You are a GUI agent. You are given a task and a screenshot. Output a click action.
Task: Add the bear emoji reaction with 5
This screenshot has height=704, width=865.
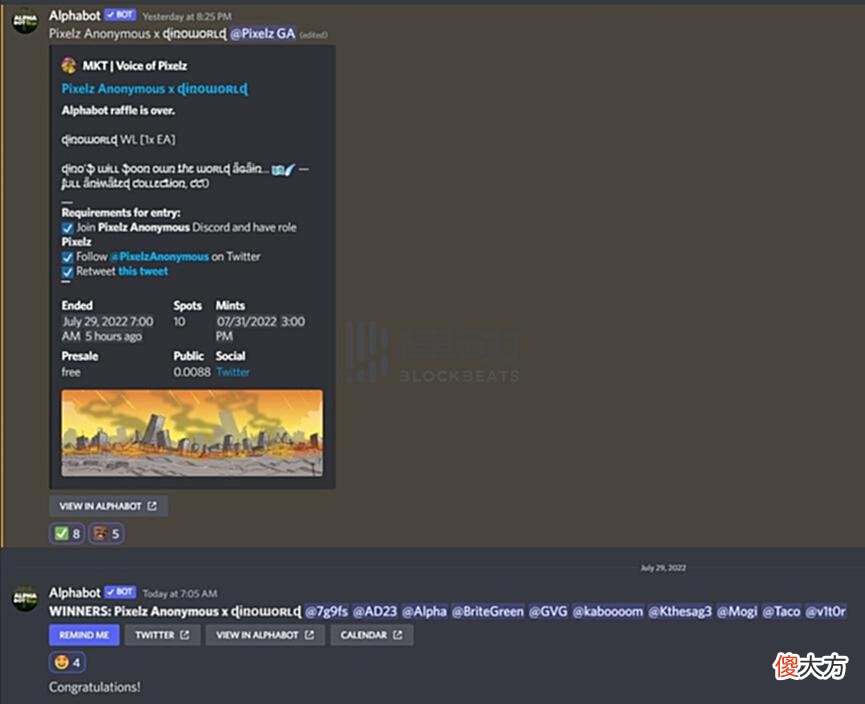106,534
